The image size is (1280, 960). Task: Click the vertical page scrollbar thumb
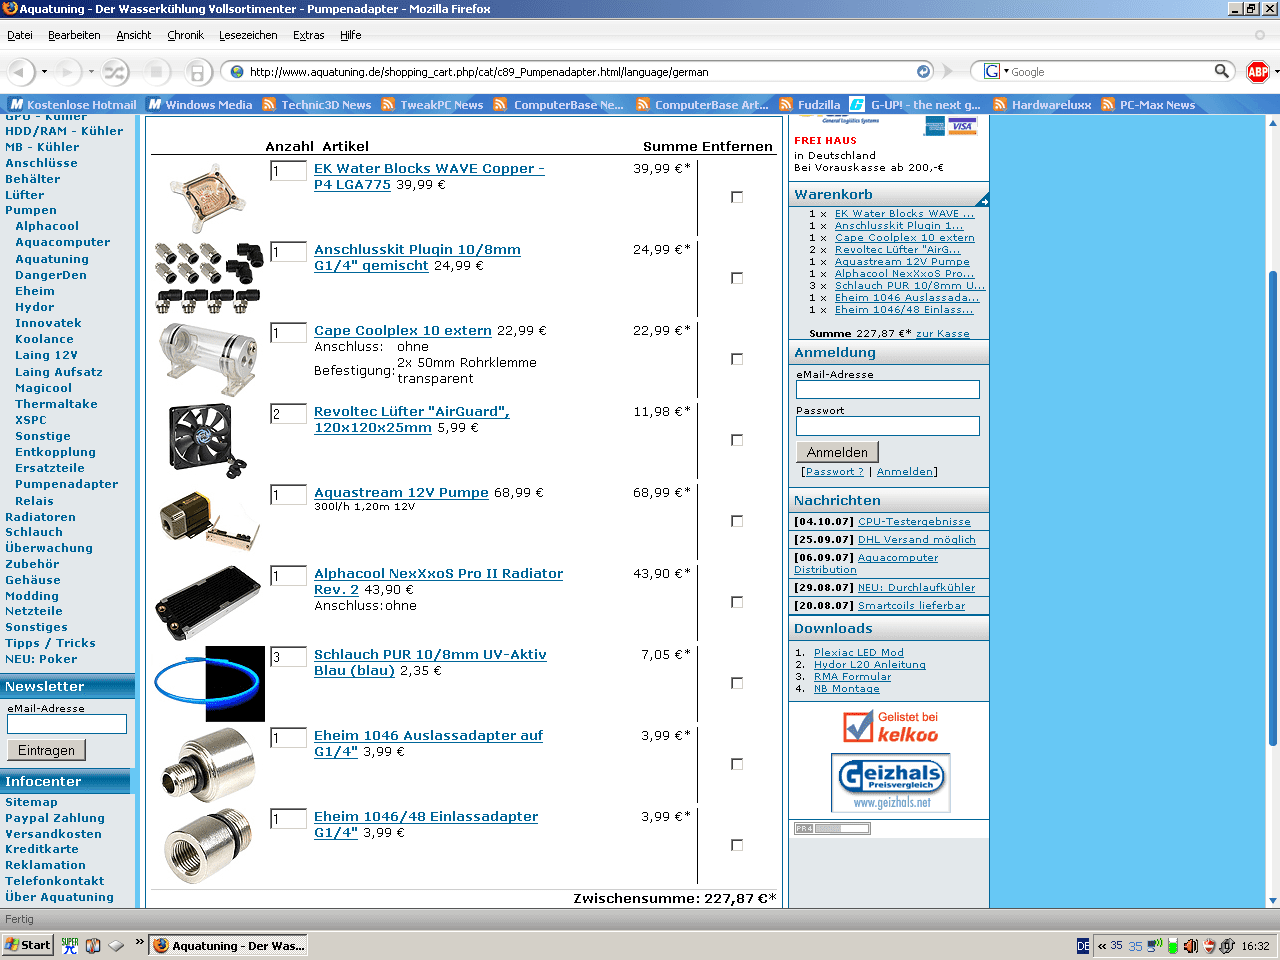coord(1273,508)
